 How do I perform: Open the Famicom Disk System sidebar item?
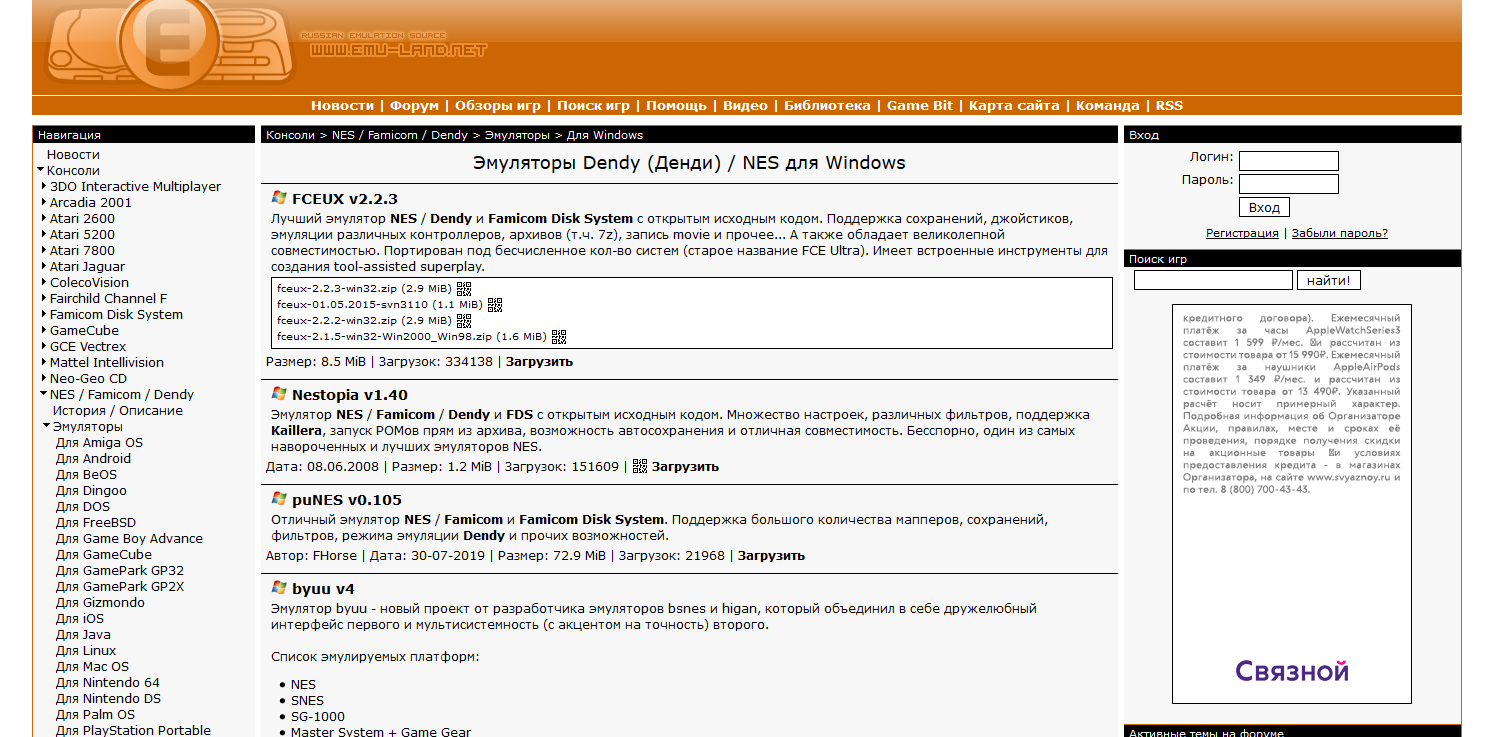[116, 314]
